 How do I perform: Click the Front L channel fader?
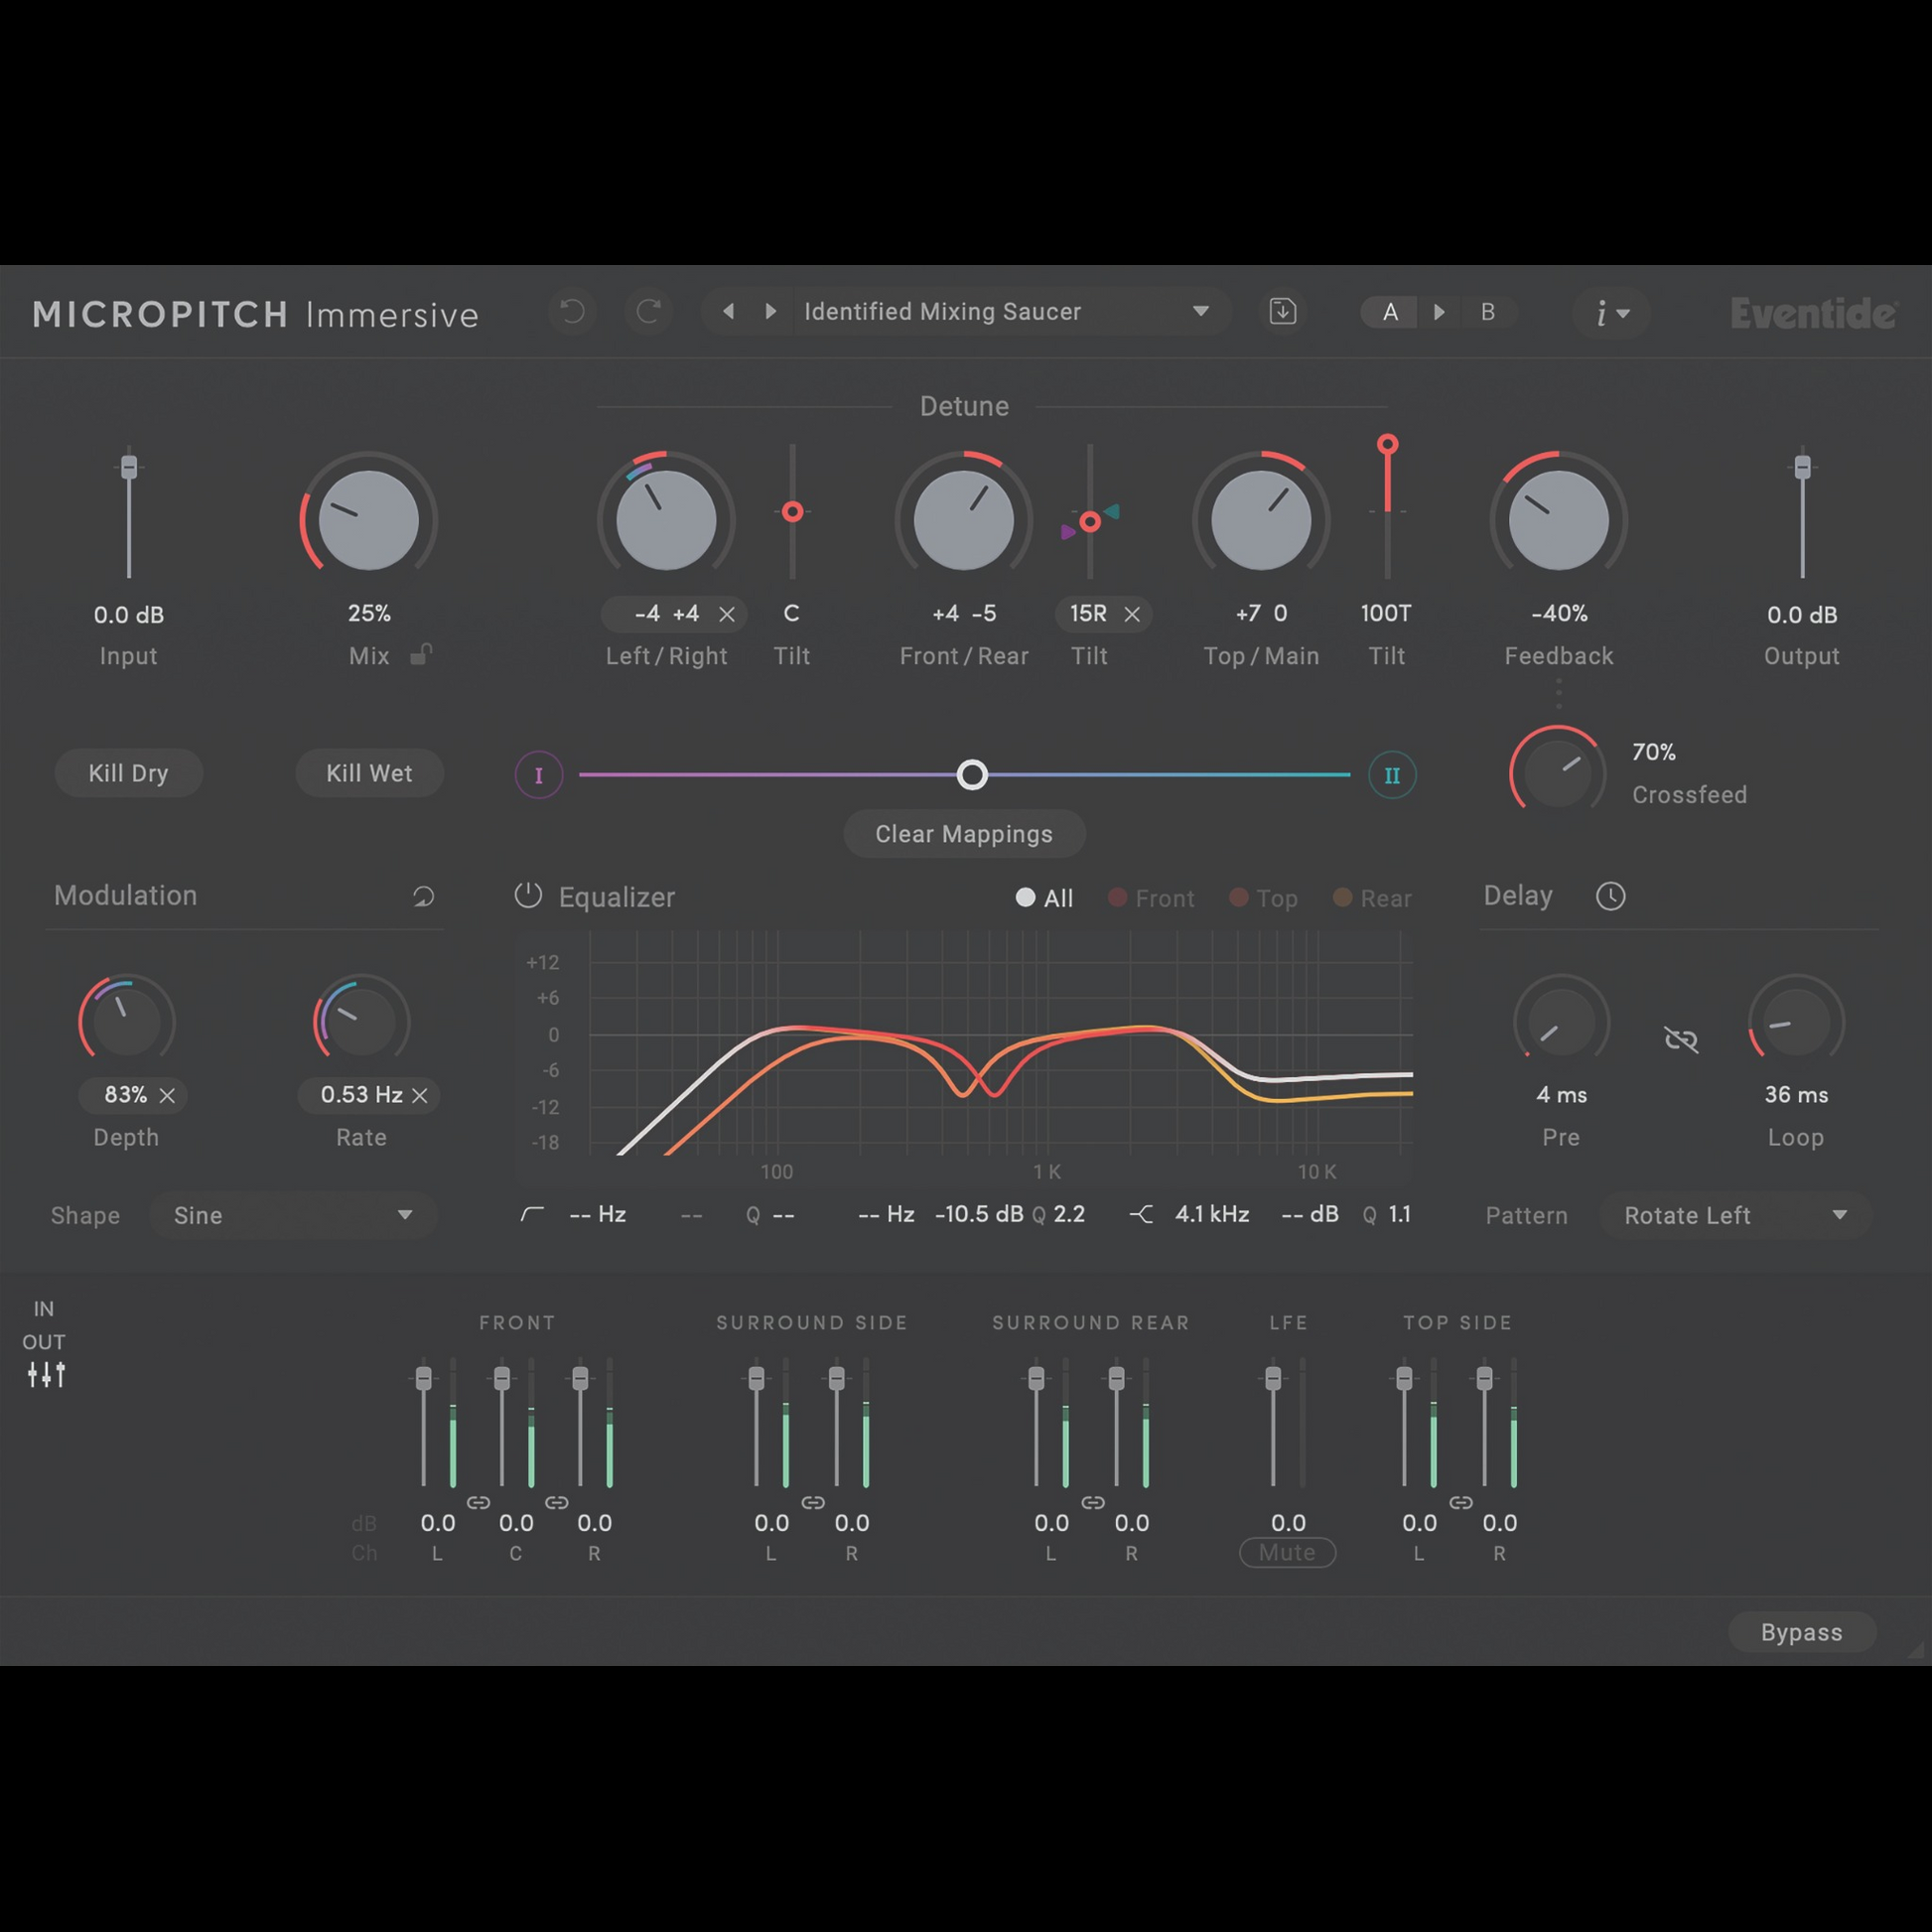pyautogui.click(x=424, y=1379)
